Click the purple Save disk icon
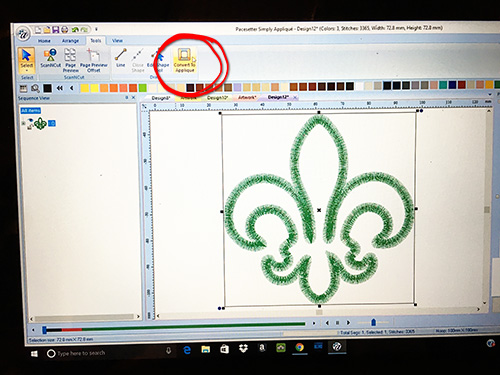The image size is (500, 375). pyautogui.click(x=56, y=30)
